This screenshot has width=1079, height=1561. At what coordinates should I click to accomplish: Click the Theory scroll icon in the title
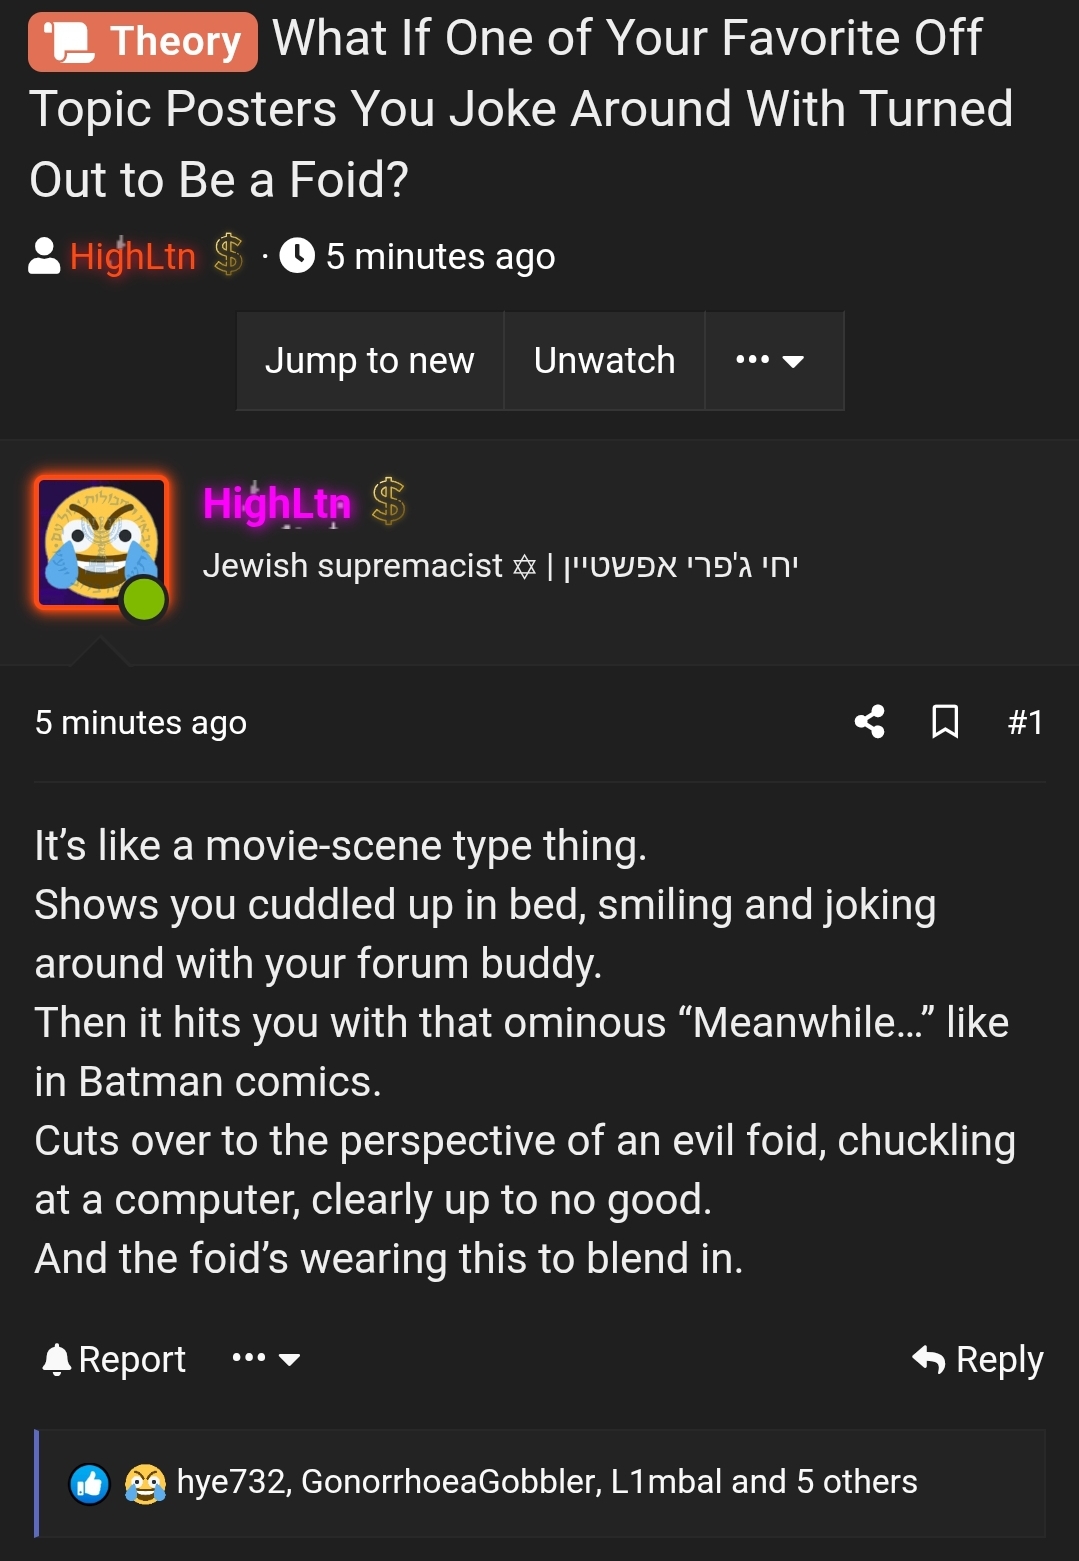pyautogui.click(x=70, y=39)
